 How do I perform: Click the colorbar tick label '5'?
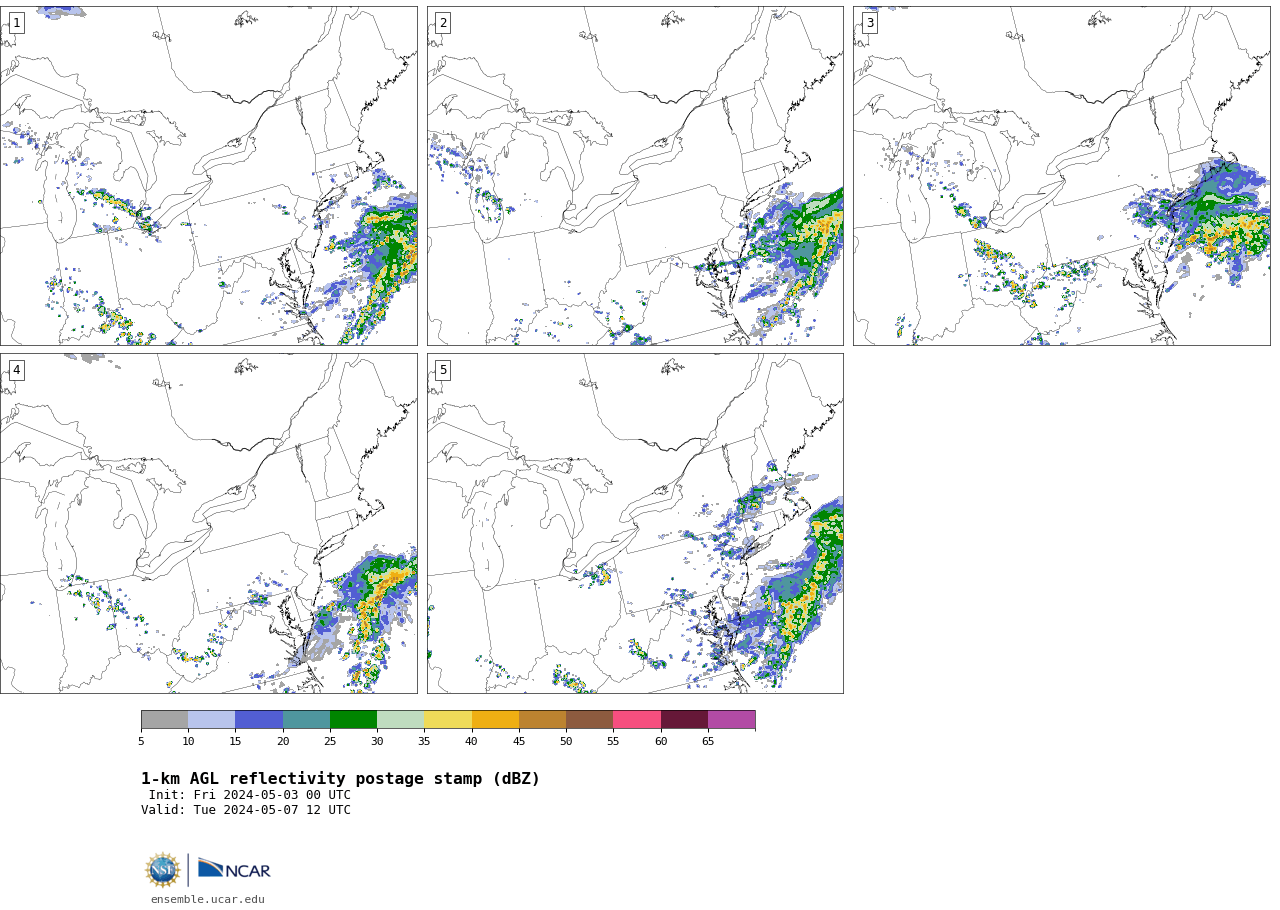coord(141,741)
